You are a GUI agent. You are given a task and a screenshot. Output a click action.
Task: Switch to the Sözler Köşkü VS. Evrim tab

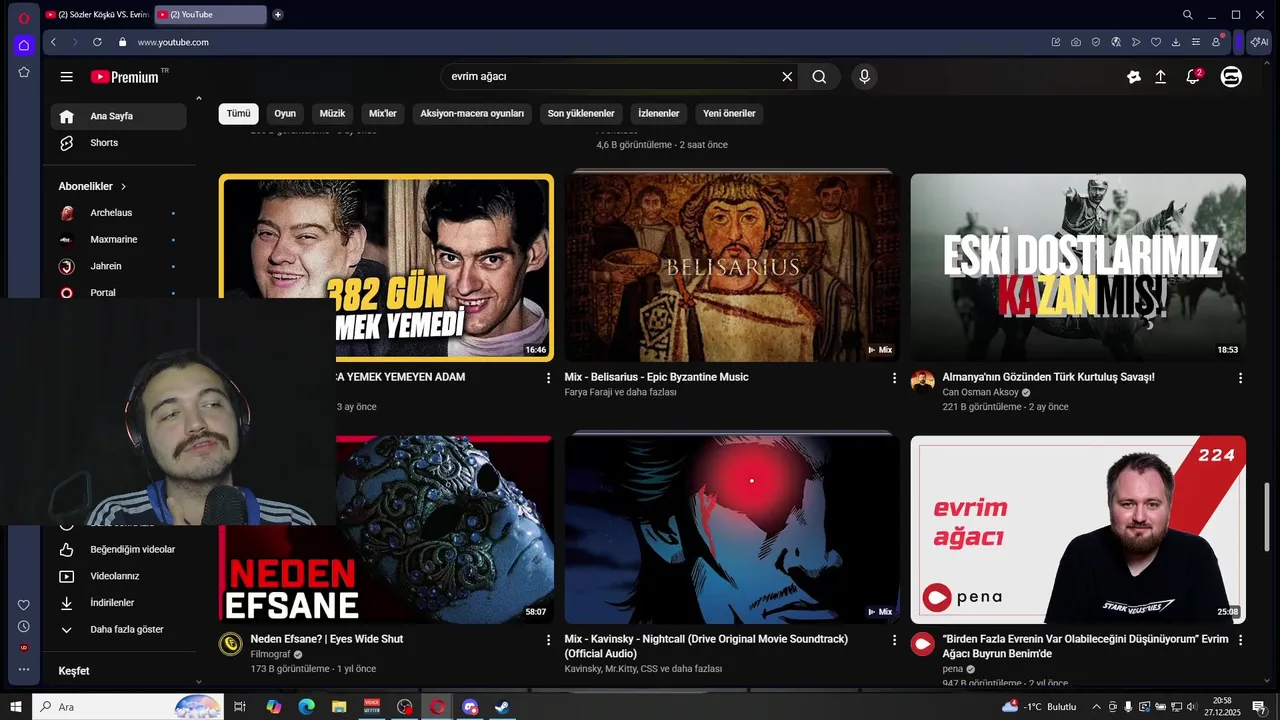pos(97,15)
